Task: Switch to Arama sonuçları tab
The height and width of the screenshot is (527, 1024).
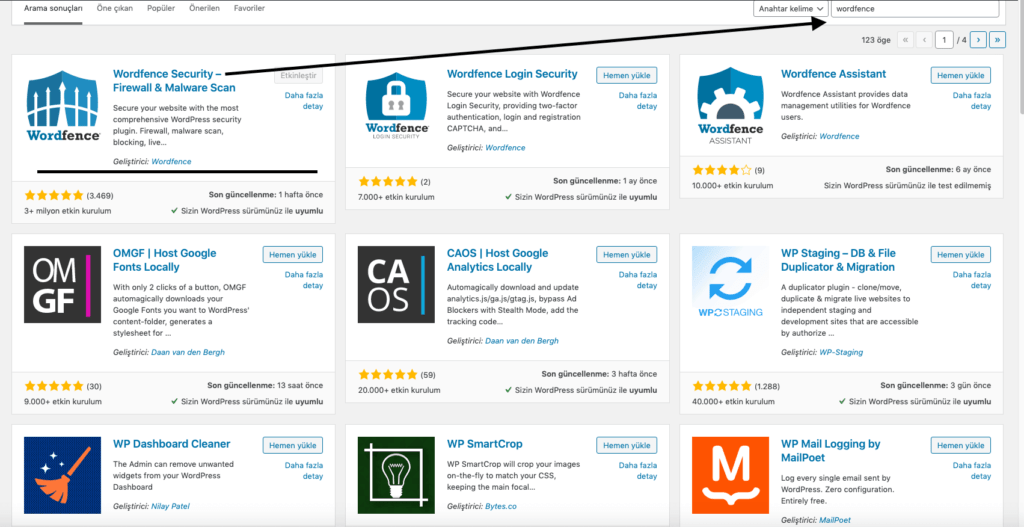Action: coord(54,9)
